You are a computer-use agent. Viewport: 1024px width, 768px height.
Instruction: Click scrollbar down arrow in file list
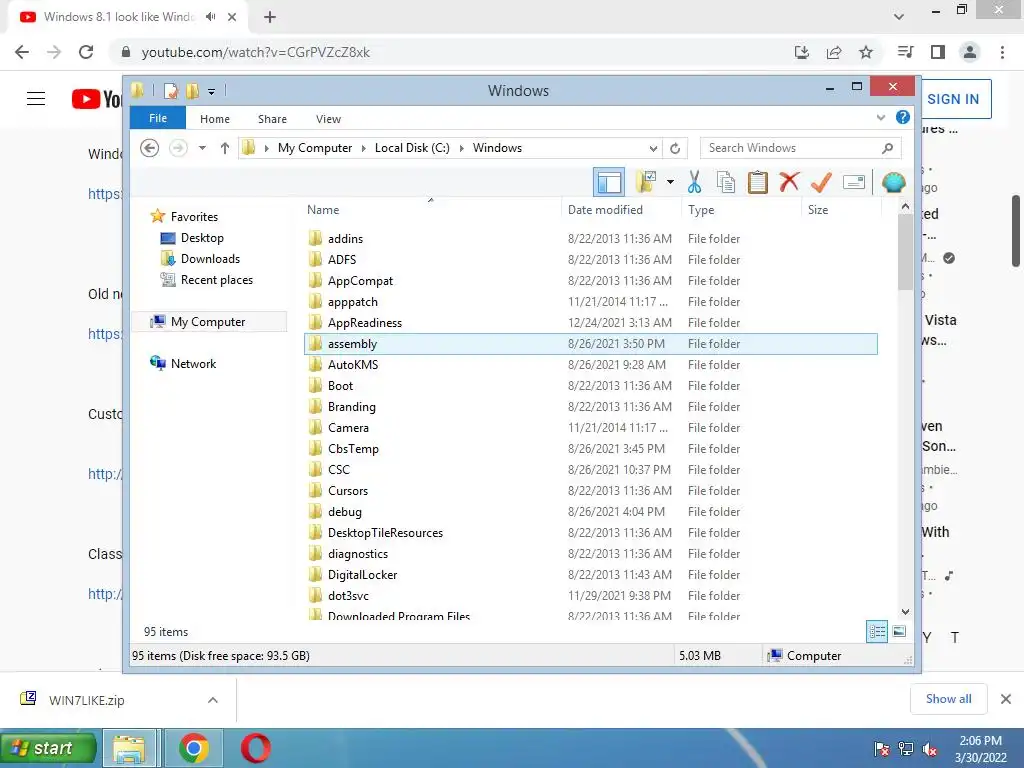click(905, 612)
